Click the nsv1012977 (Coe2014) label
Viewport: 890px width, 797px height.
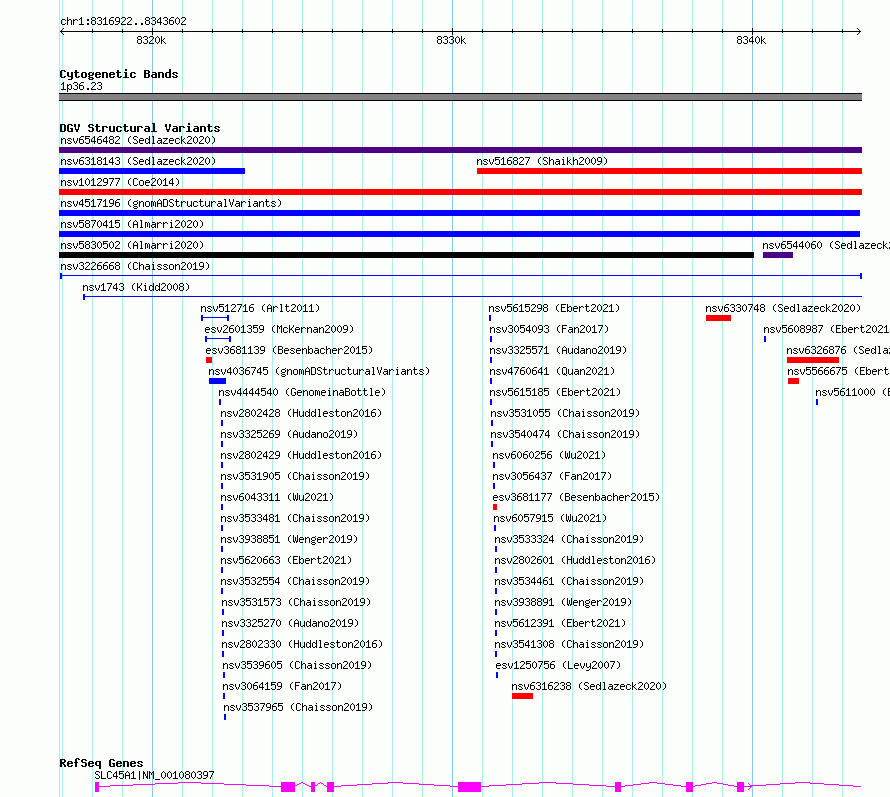pyautogui.click(x=120, y=182)
